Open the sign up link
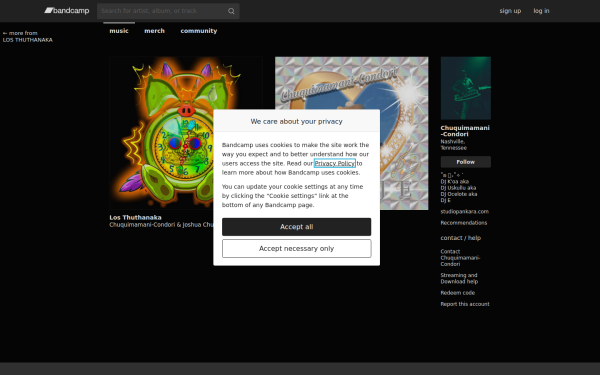The width and height of the screenshot is (600, 375). pos(510,11)
